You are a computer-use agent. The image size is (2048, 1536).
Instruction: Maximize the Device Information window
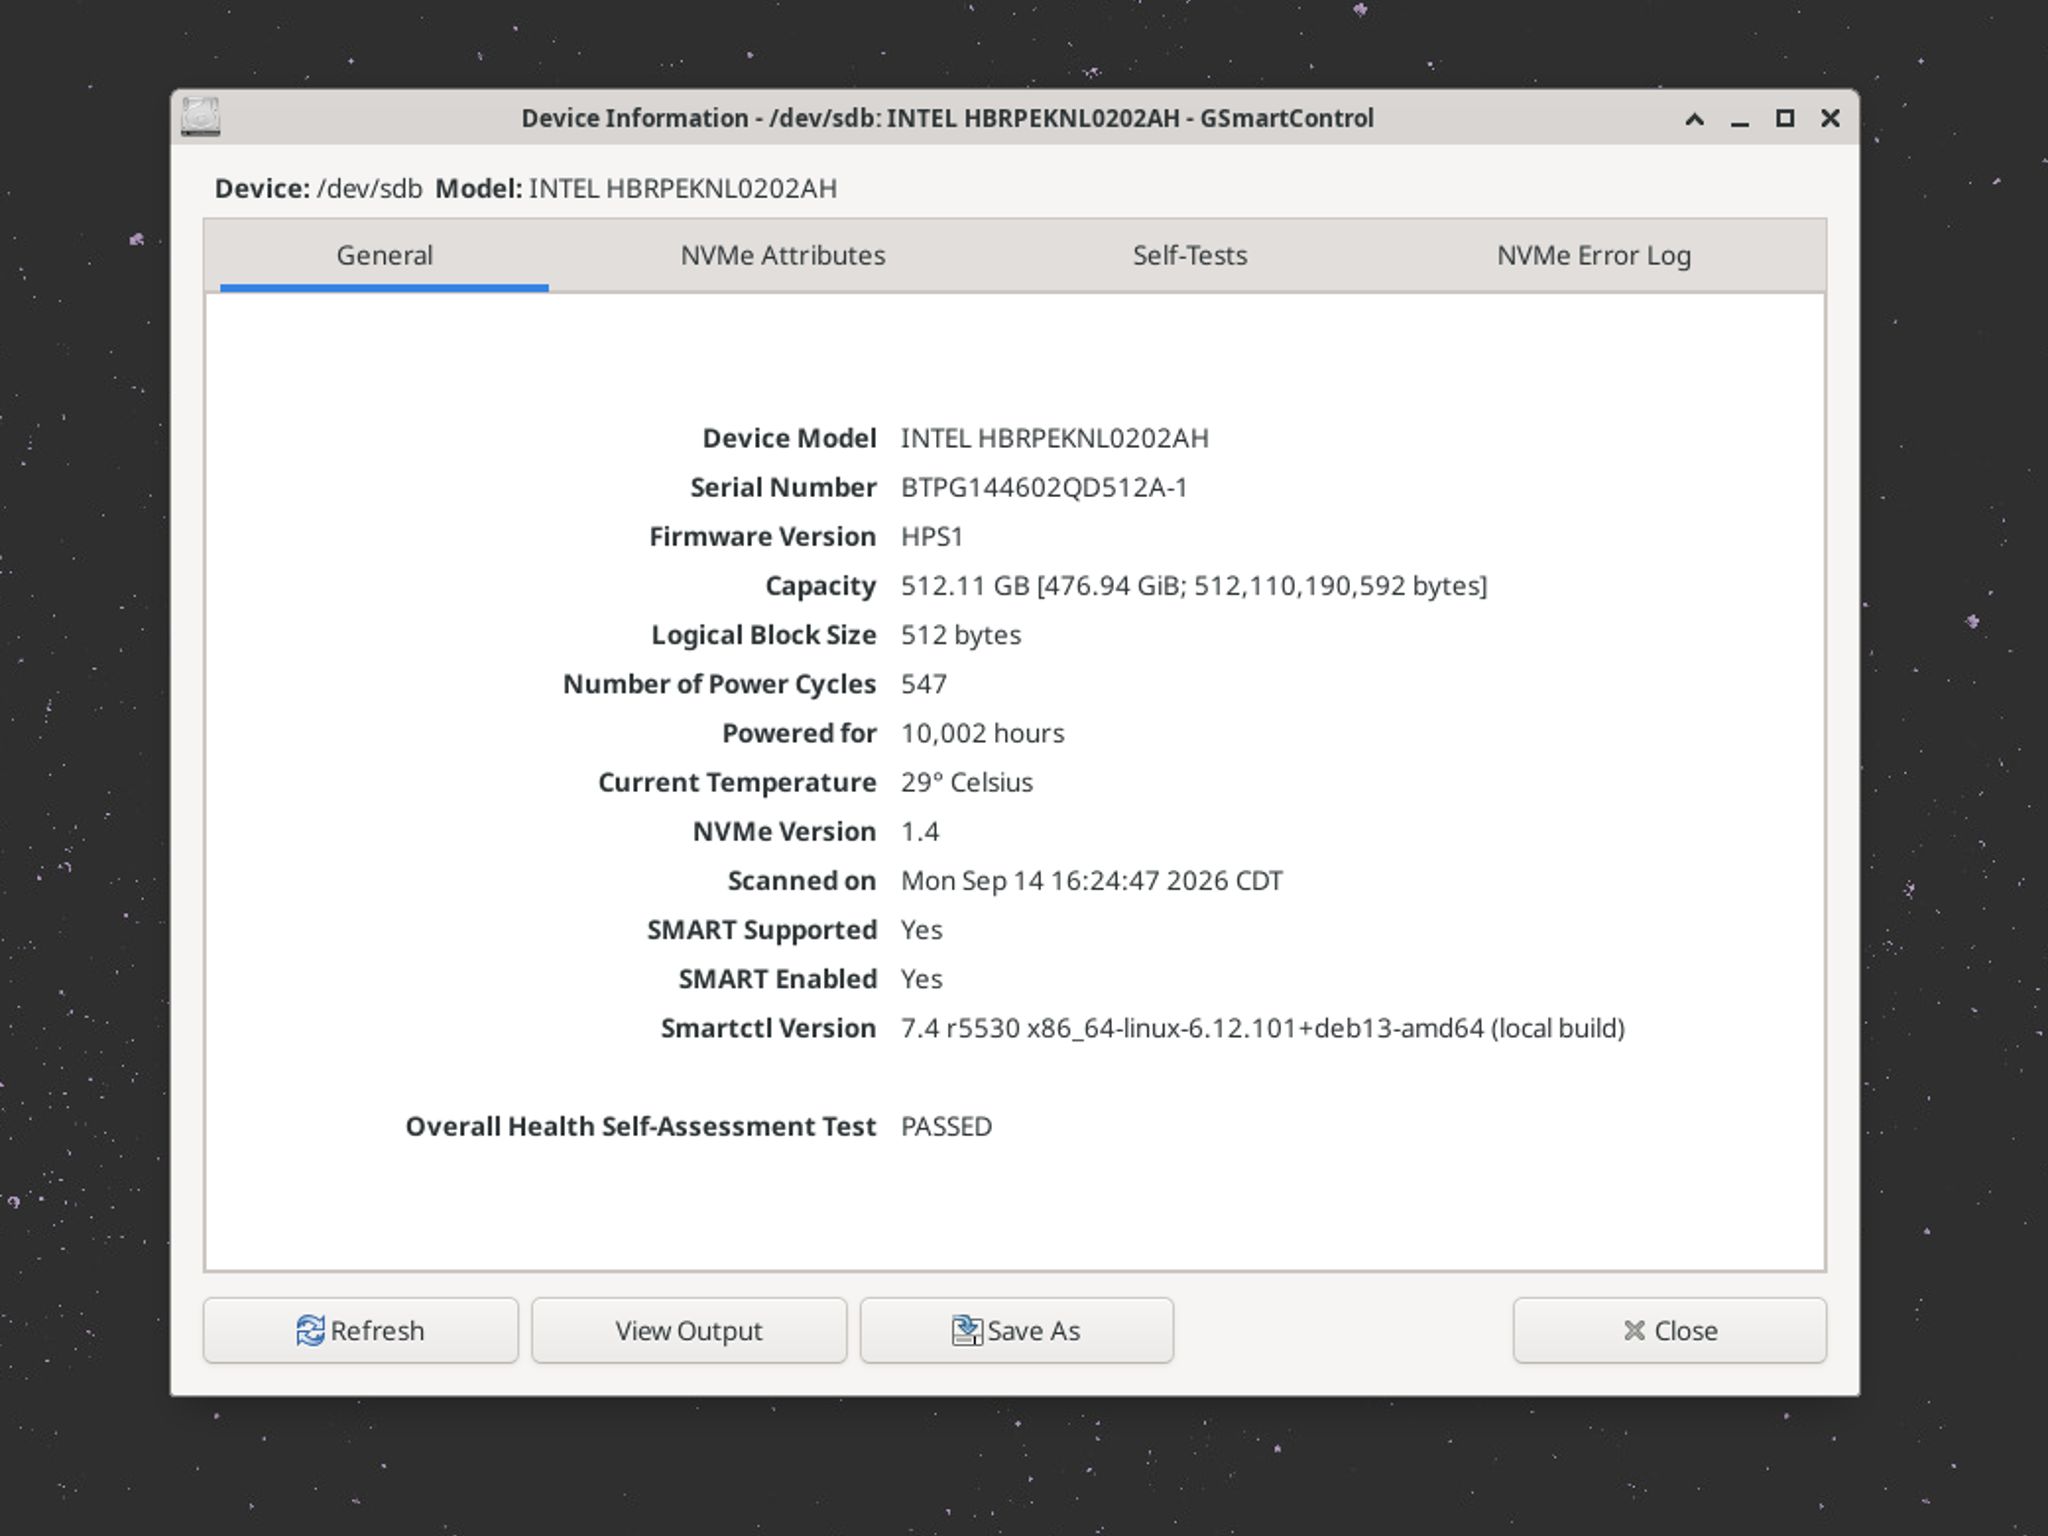pyautogui.click(x=1785, y=118)
